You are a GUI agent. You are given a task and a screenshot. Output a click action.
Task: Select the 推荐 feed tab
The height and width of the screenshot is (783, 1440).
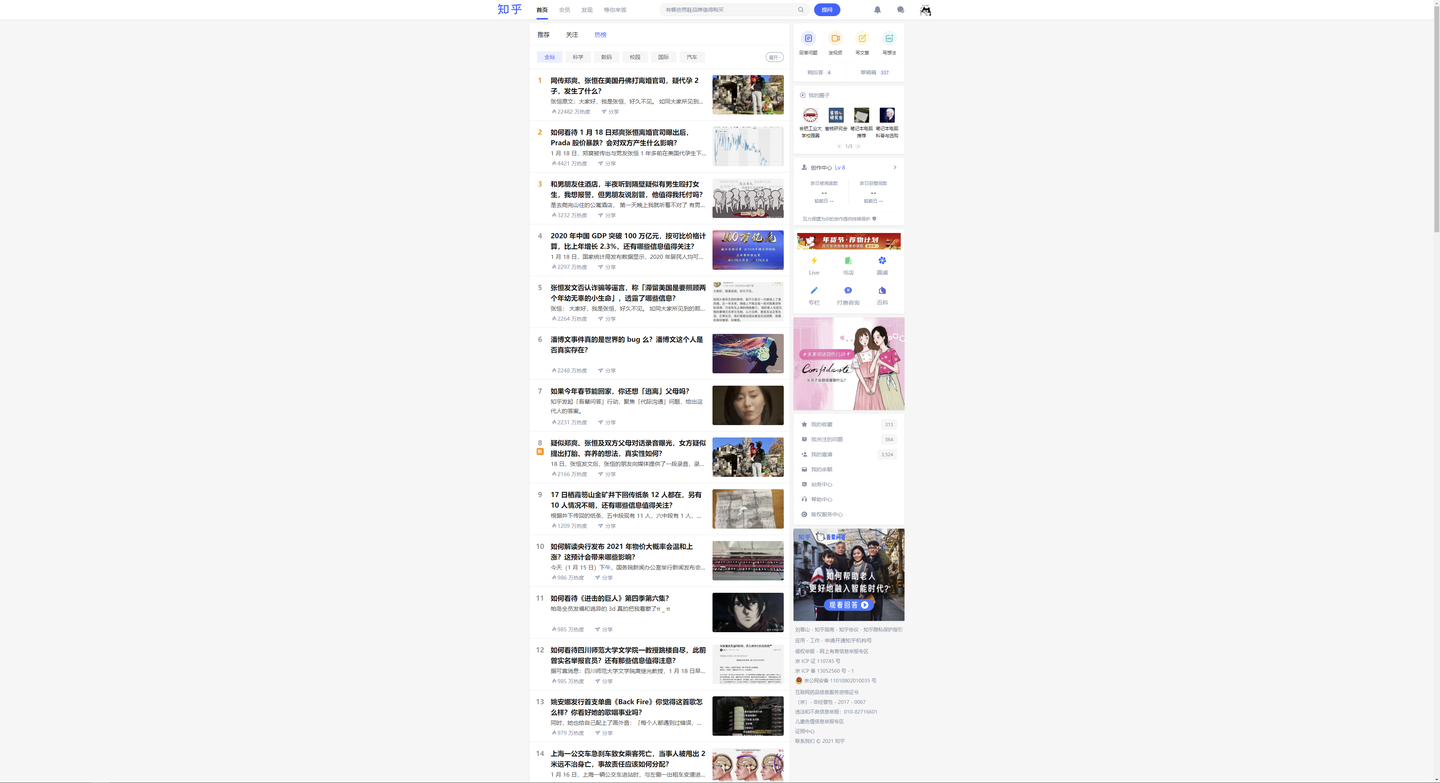pos(543,35)
